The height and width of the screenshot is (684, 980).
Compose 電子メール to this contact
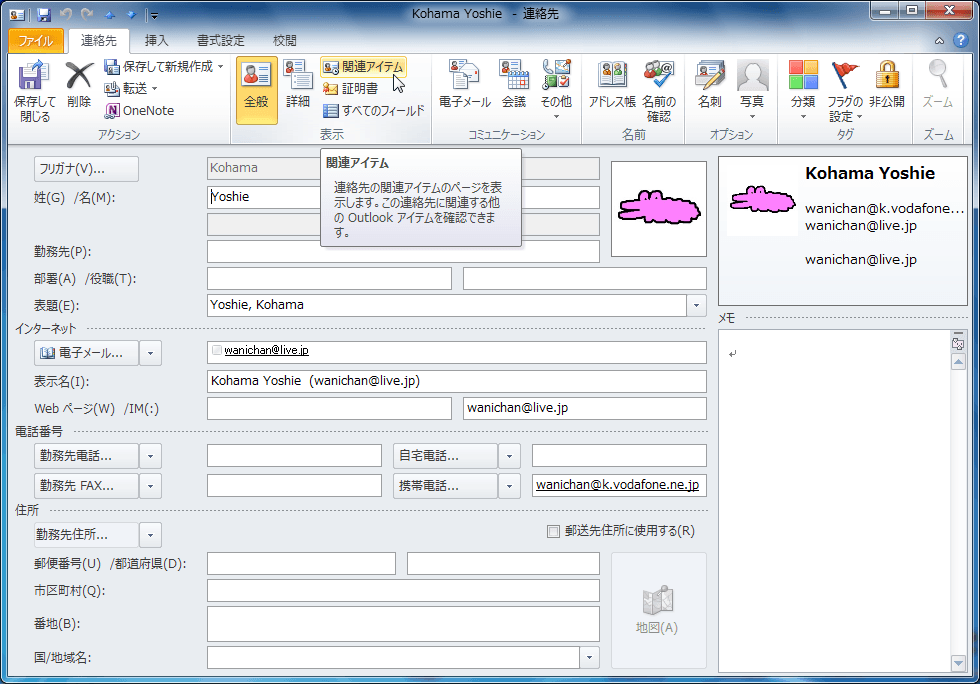click(x=464, y=85)
